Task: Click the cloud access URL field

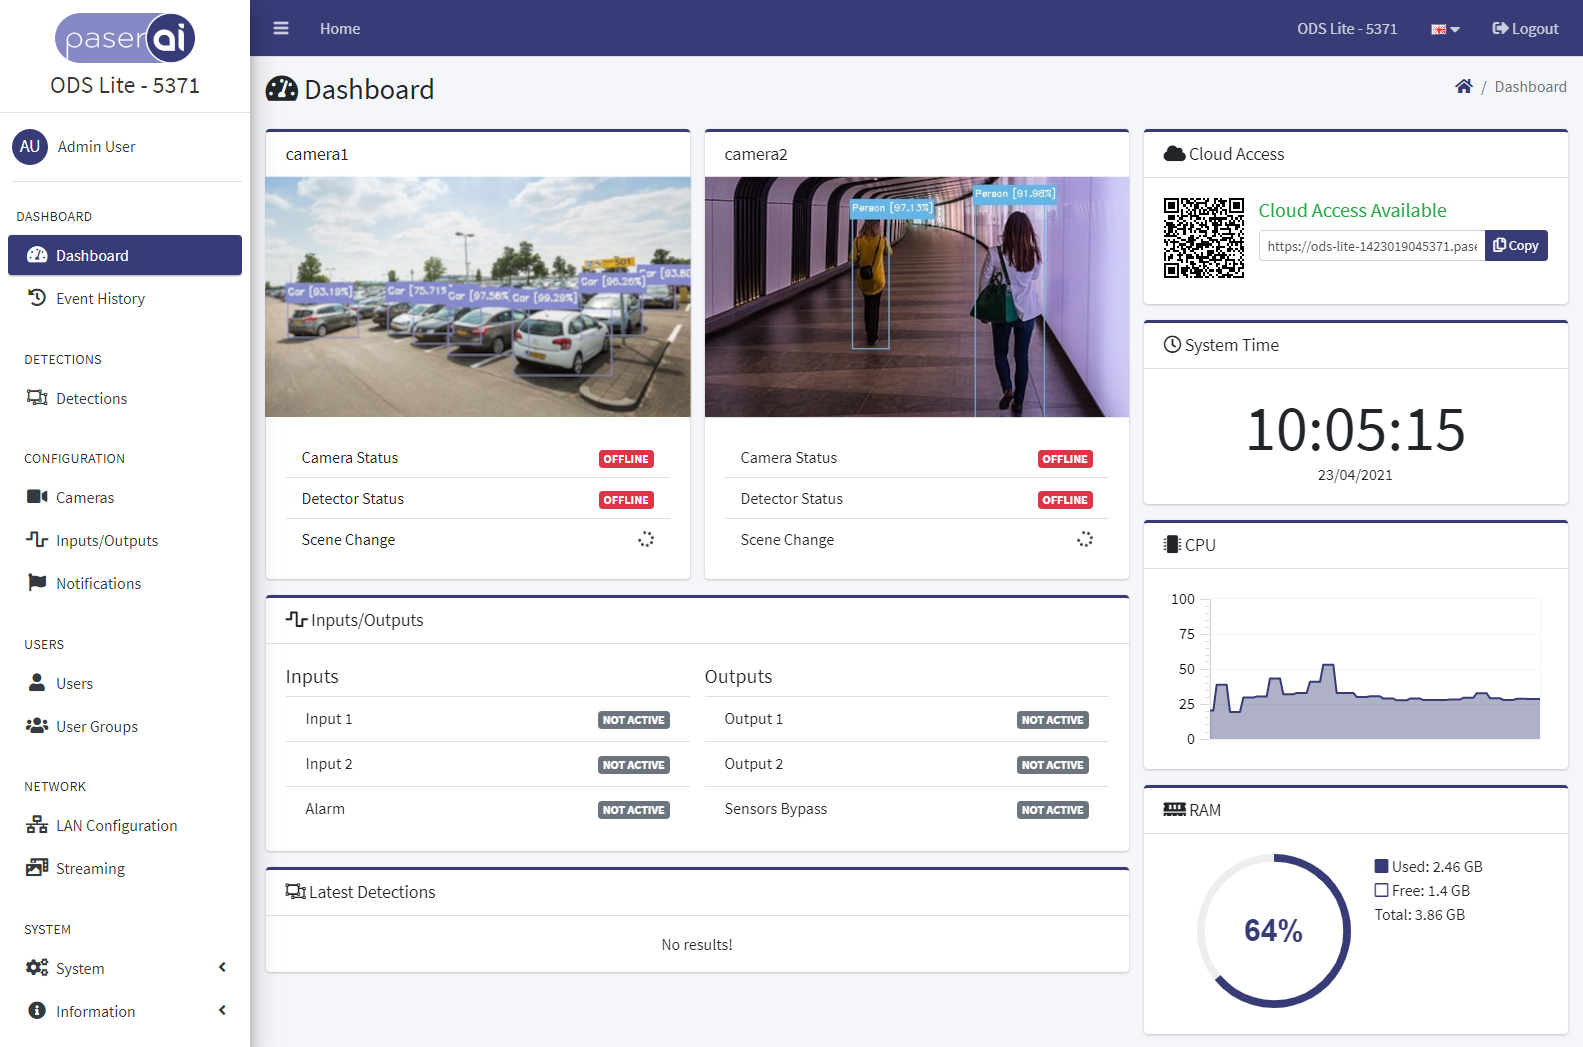Action: click(1371, 246)
